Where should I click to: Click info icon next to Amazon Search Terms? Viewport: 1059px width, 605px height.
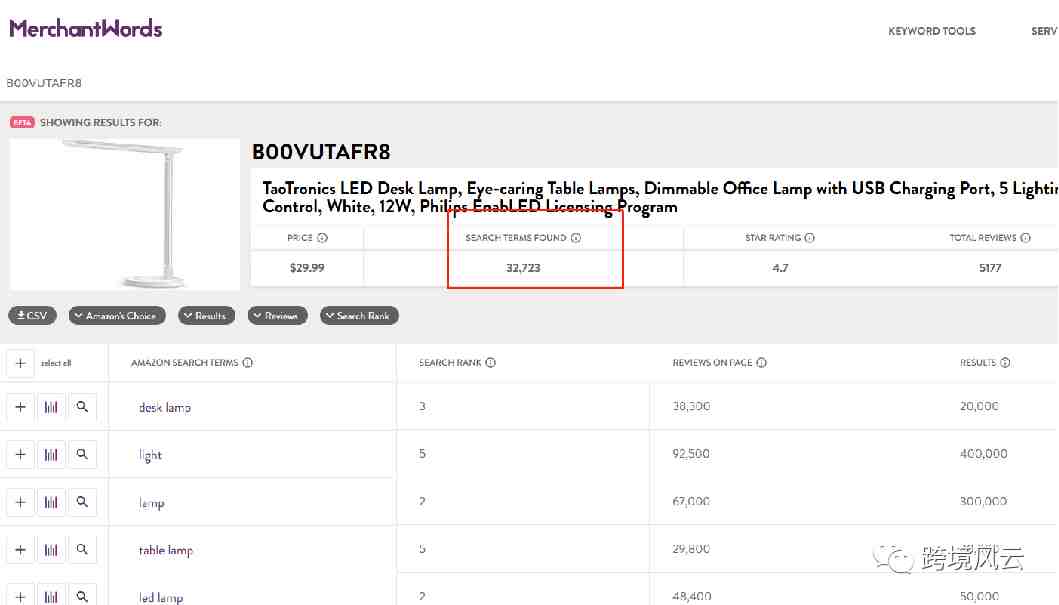248,363
